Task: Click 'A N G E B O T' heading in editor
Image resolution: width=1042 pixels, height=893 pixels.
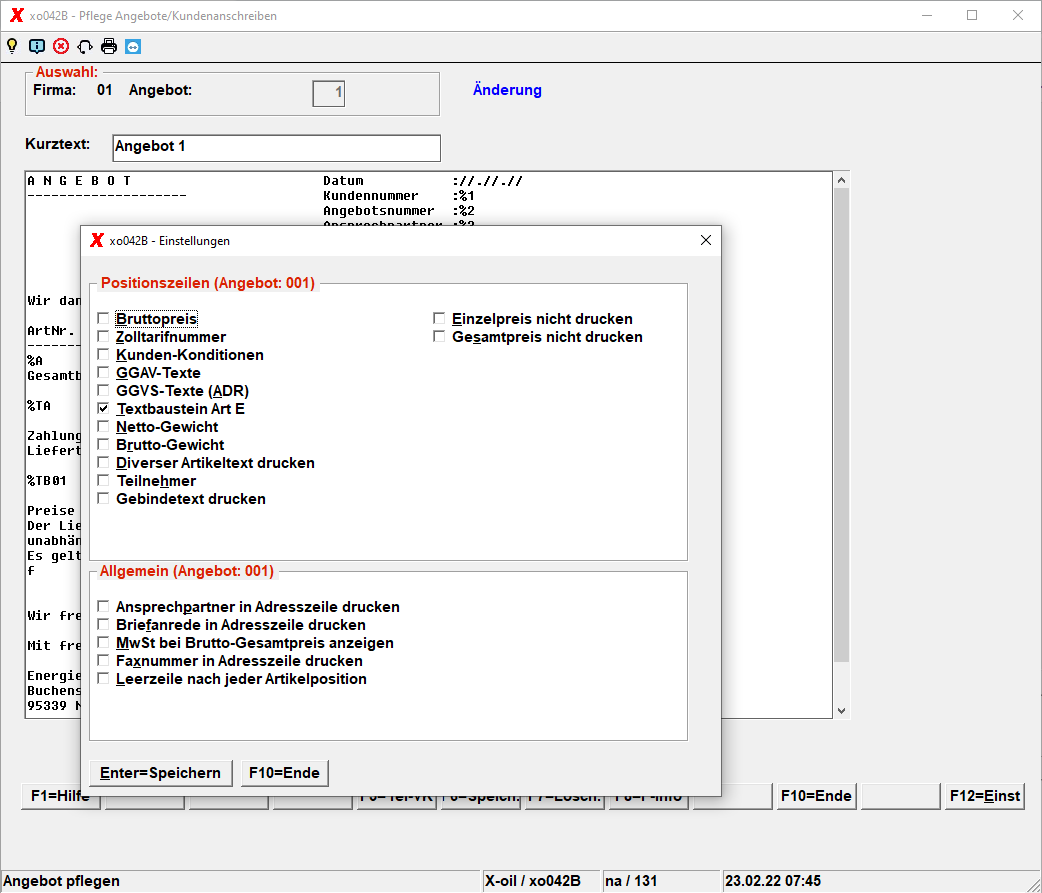Action: 79,181
